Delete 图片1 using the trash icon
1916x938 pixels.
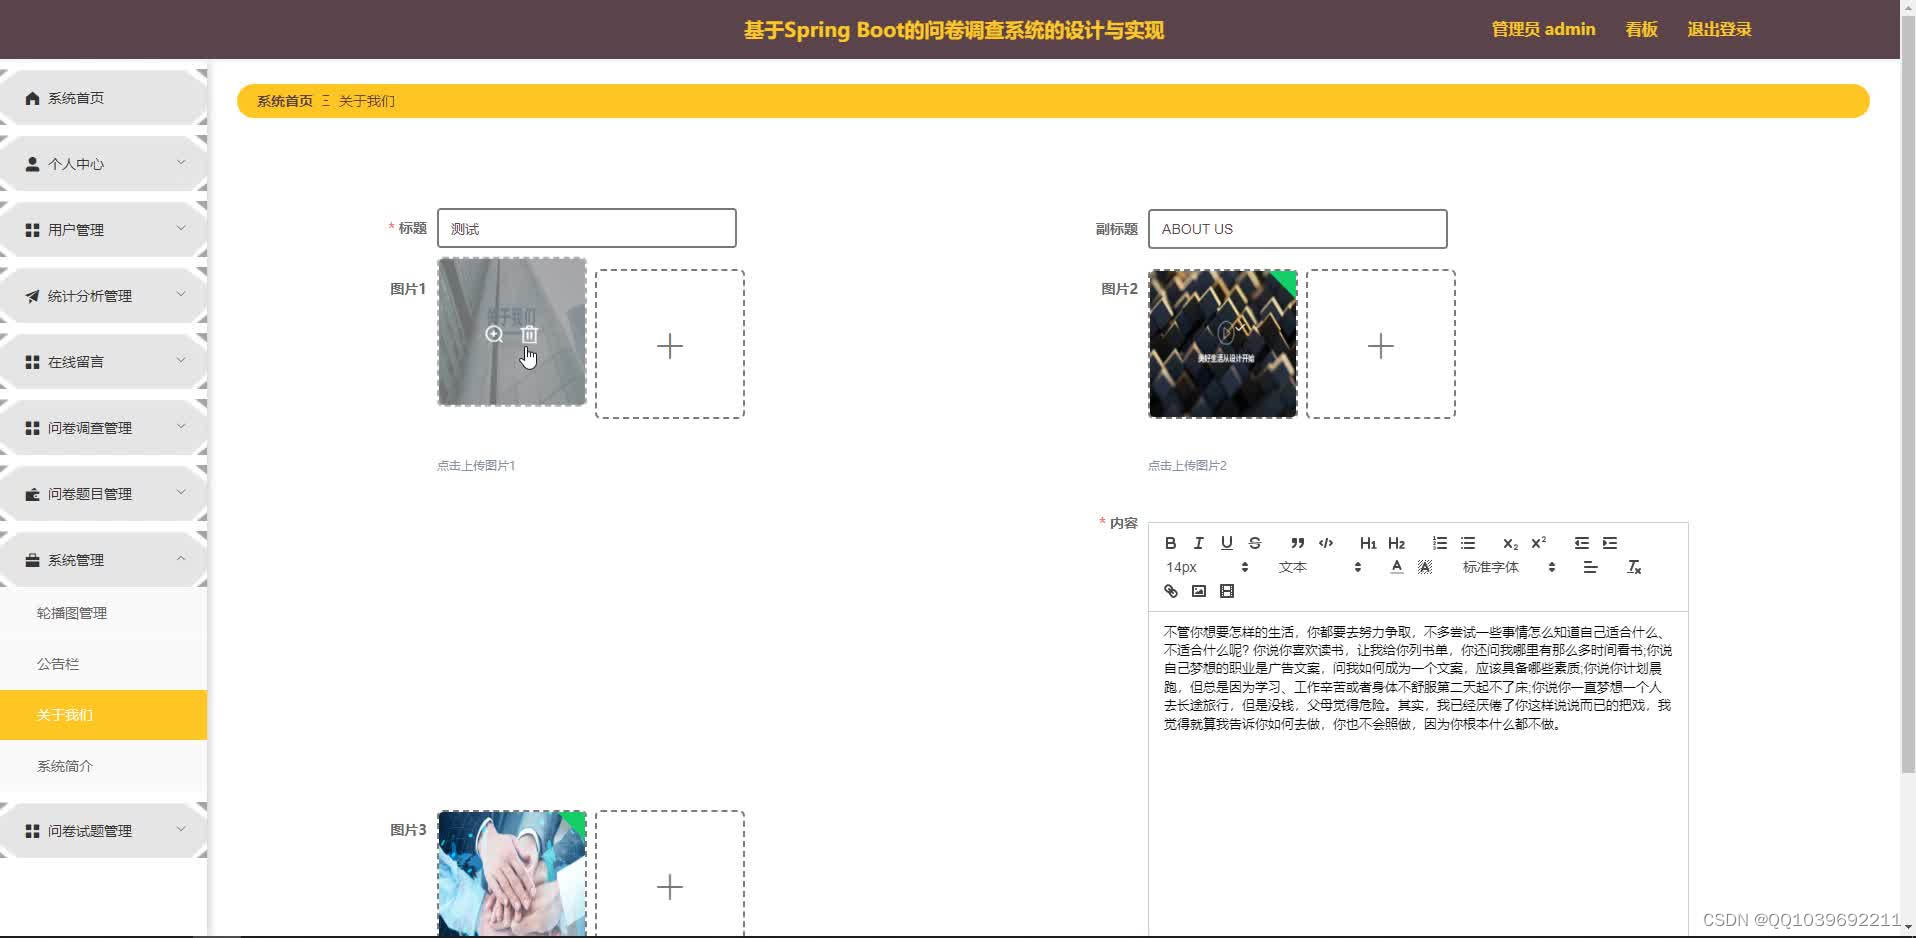point(530,336)
